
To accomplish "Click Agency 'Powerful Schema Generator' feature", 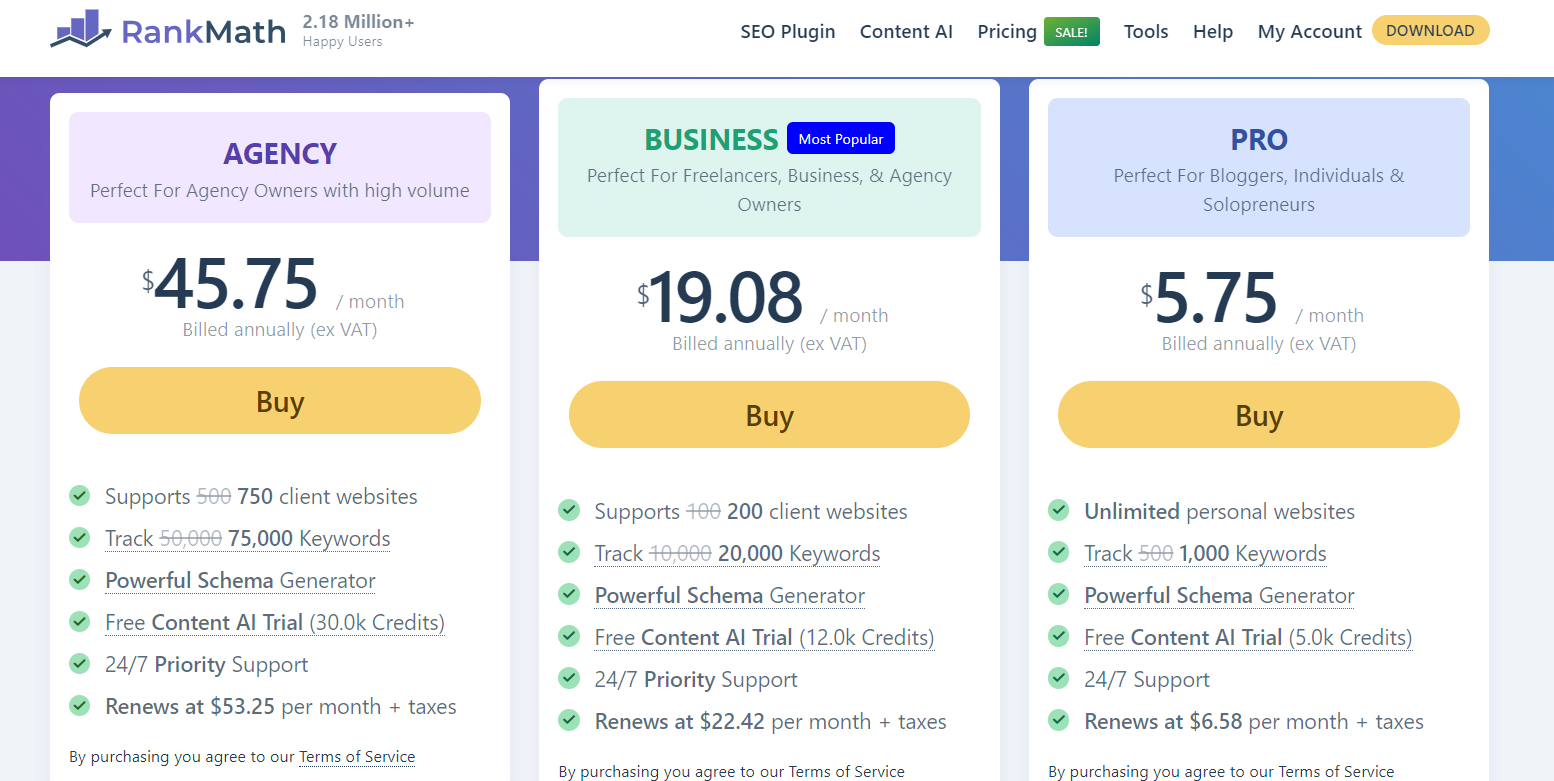I will point(240,580).
